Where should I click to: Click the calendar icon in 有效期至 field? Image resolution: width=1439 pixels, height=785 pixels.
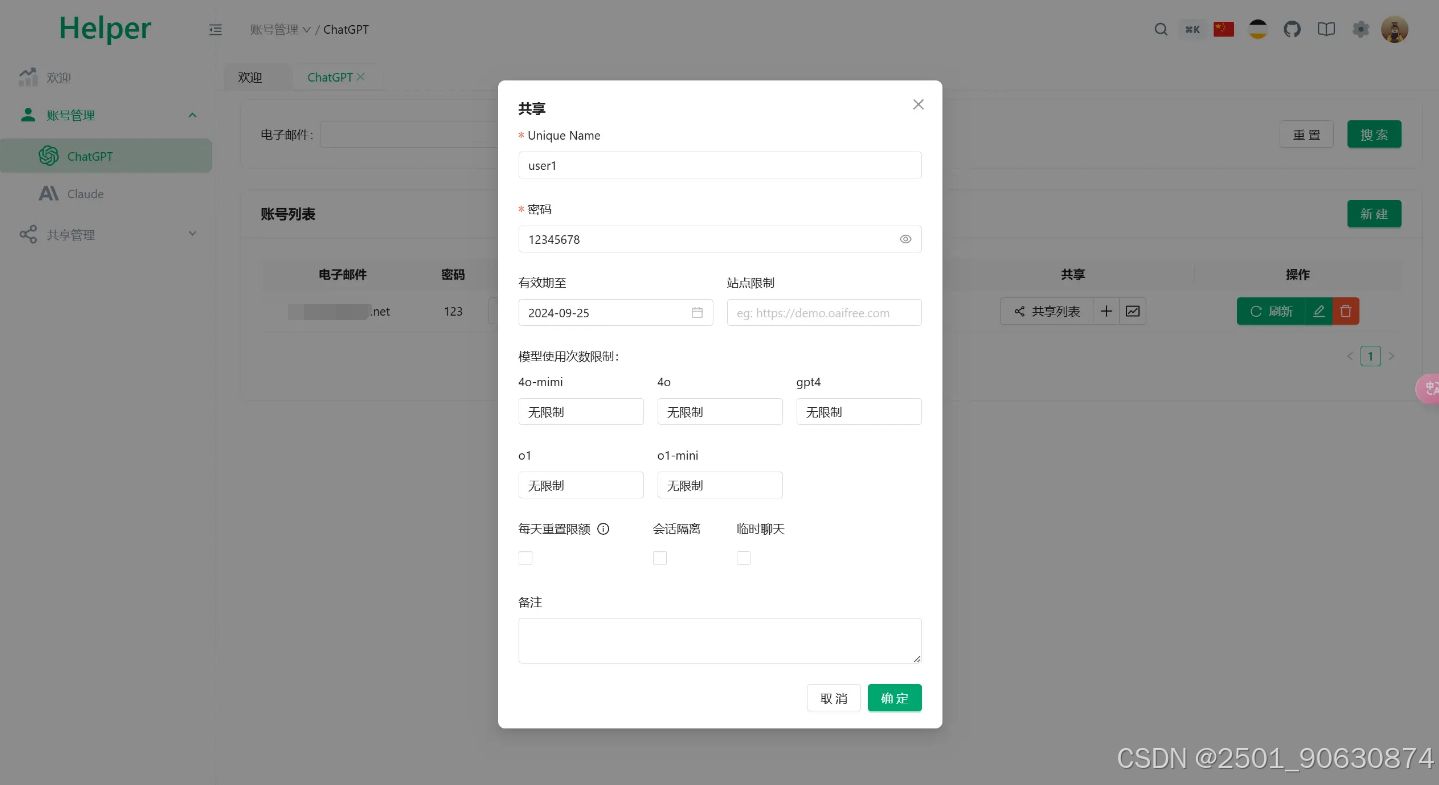tap(697, 312)
